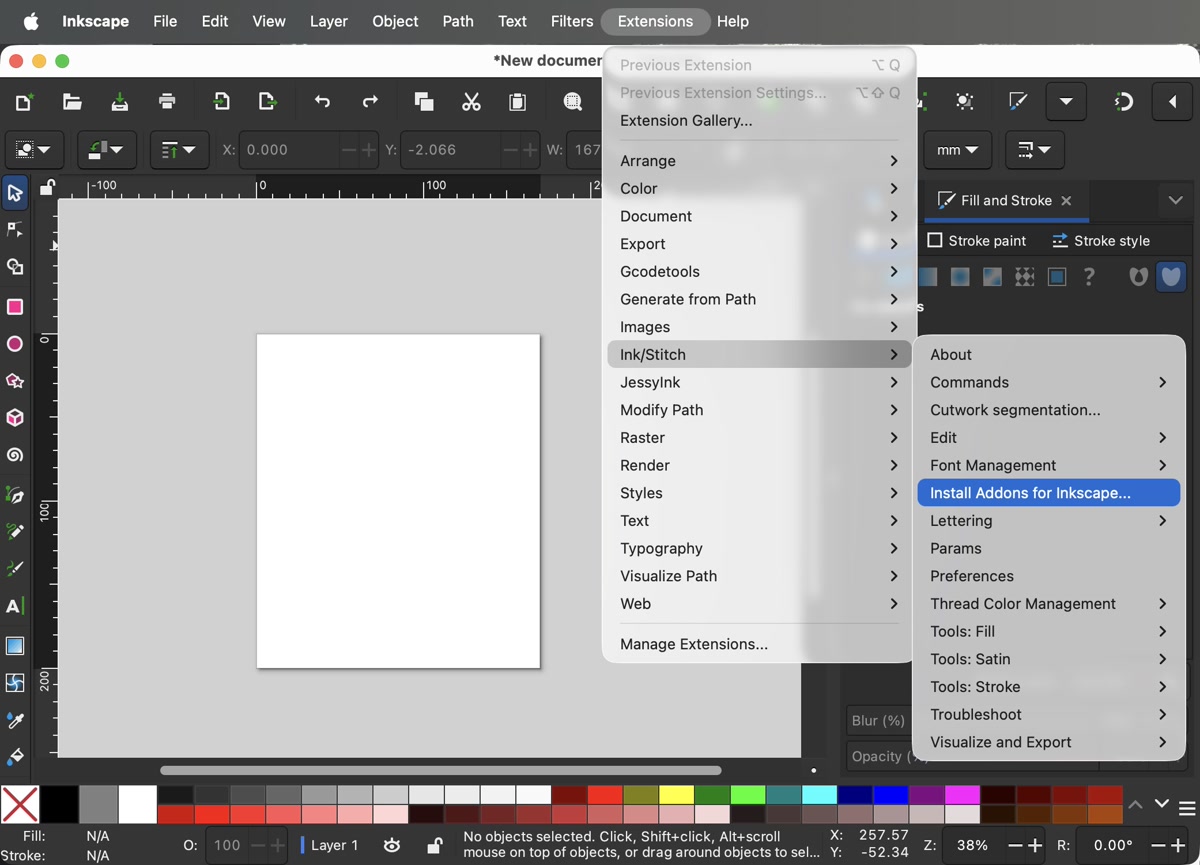Select the Star and polygon tool
This screenshot has height=865, width=1200.
(x=15, y=381)
